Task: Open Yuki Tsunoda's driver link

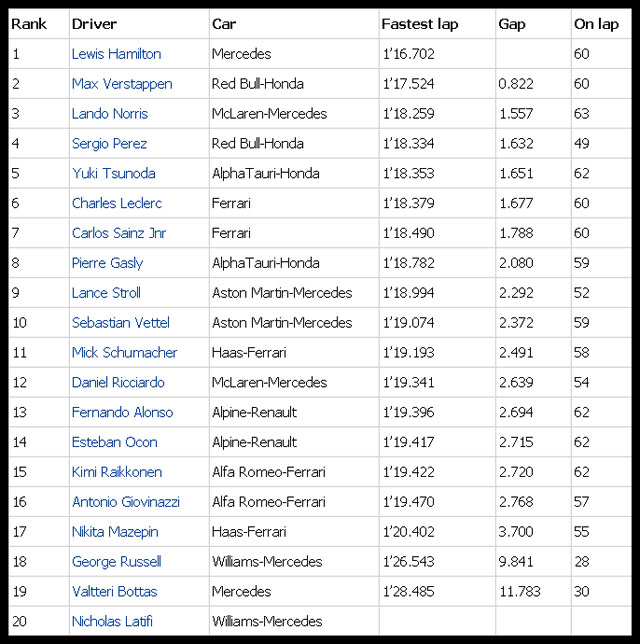Action: tap(113, 173)
